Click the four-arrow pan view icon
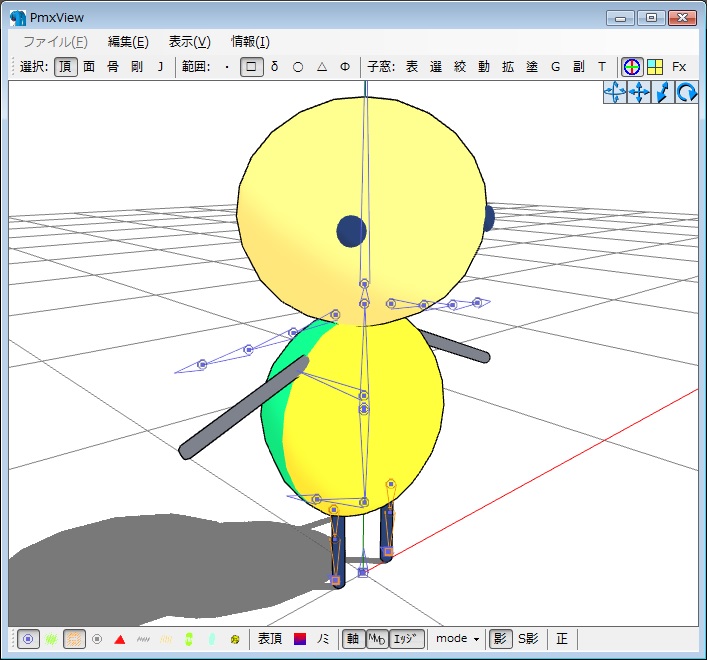 click(639, 93)
